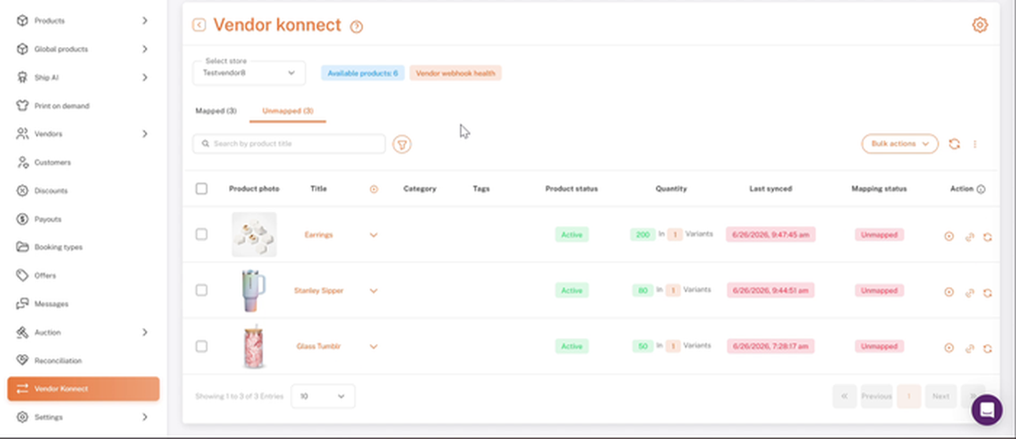Click the circle-plus action icon for Glass Tumblr

point(949,348)
